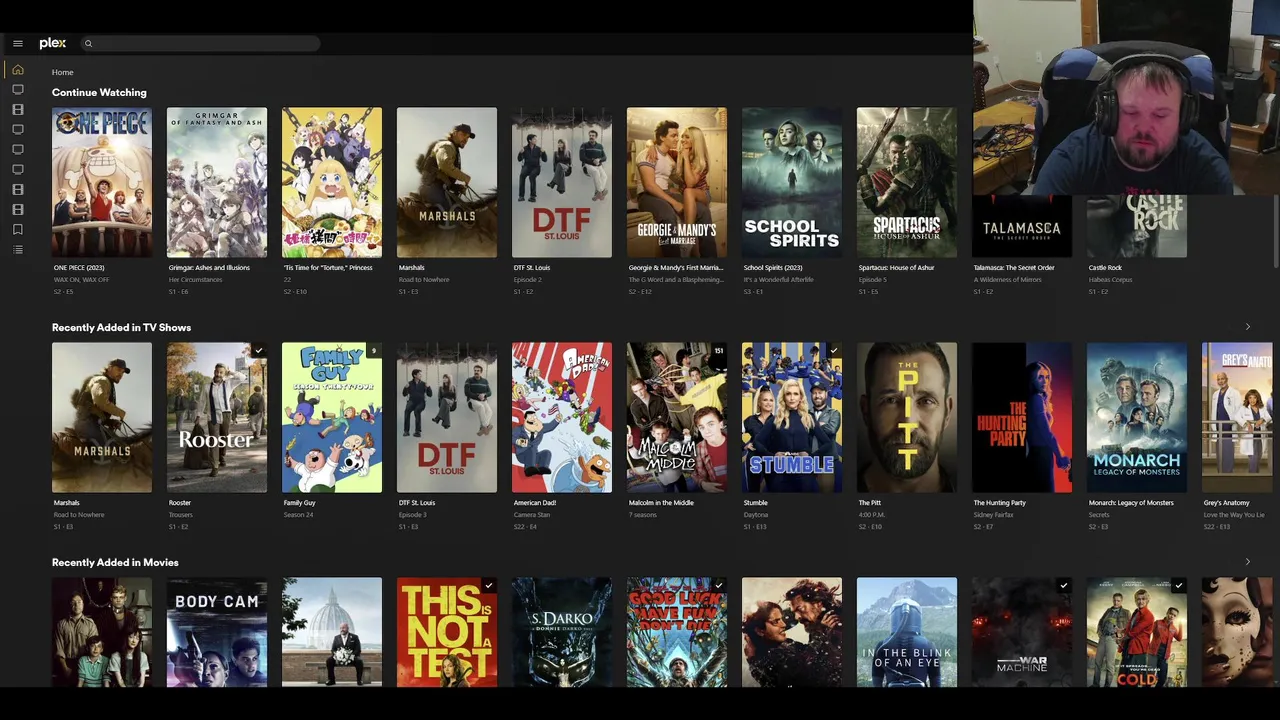Click the corner checkmark on the Rooster poster
The width and height of the screenshot is (1280, 720).
click(258, 351)
